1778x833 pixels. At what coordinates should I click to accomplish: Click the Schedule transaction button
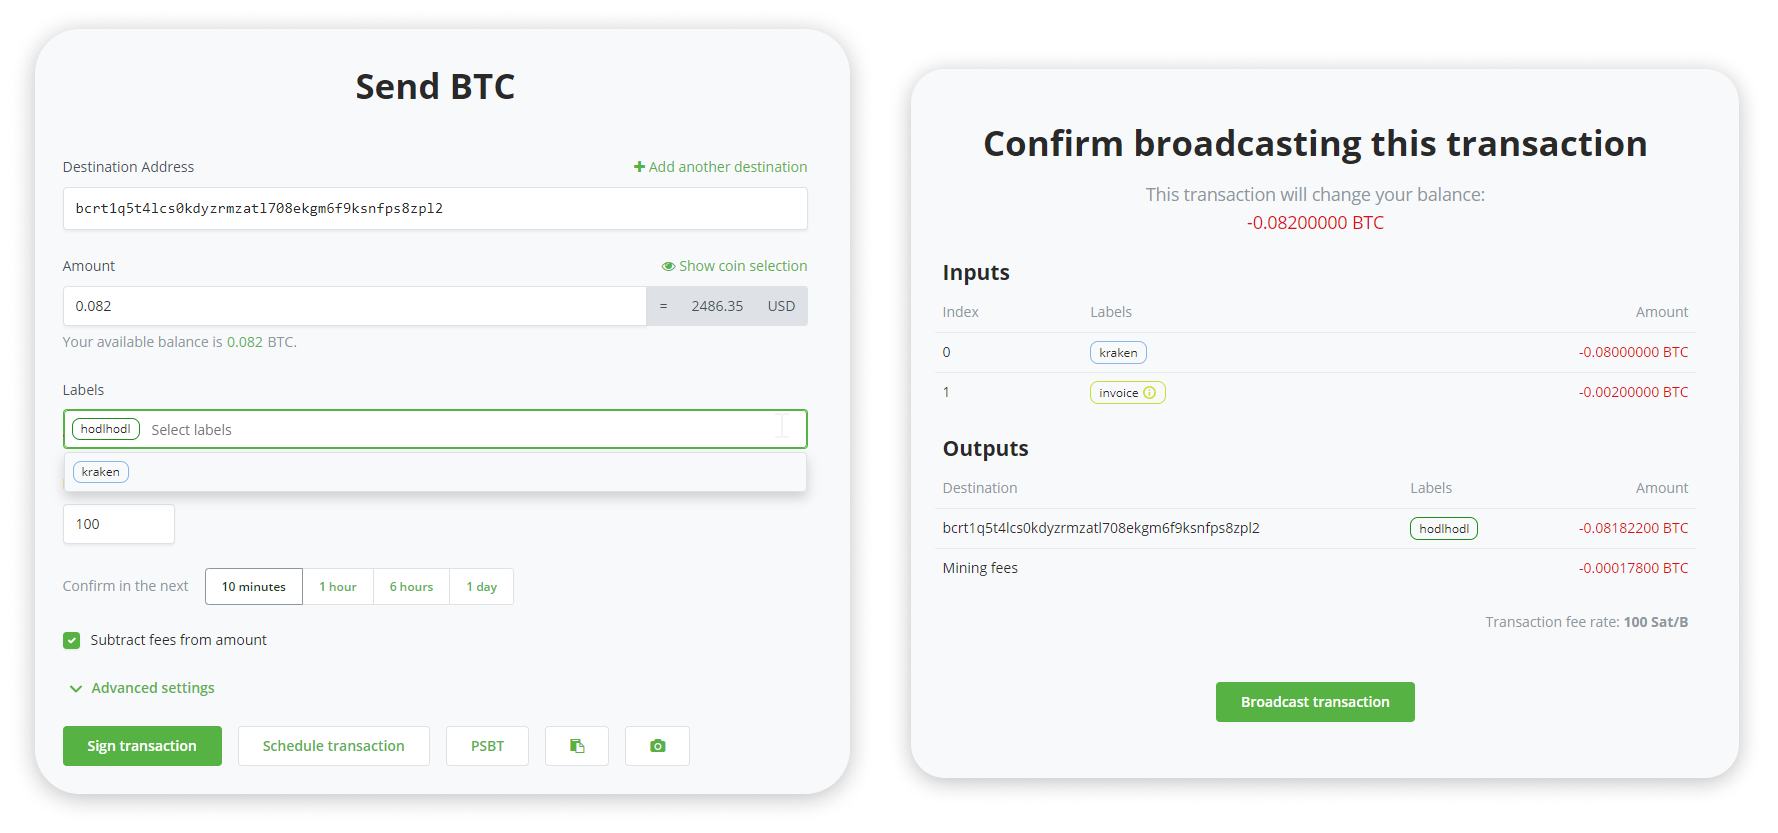334,746
